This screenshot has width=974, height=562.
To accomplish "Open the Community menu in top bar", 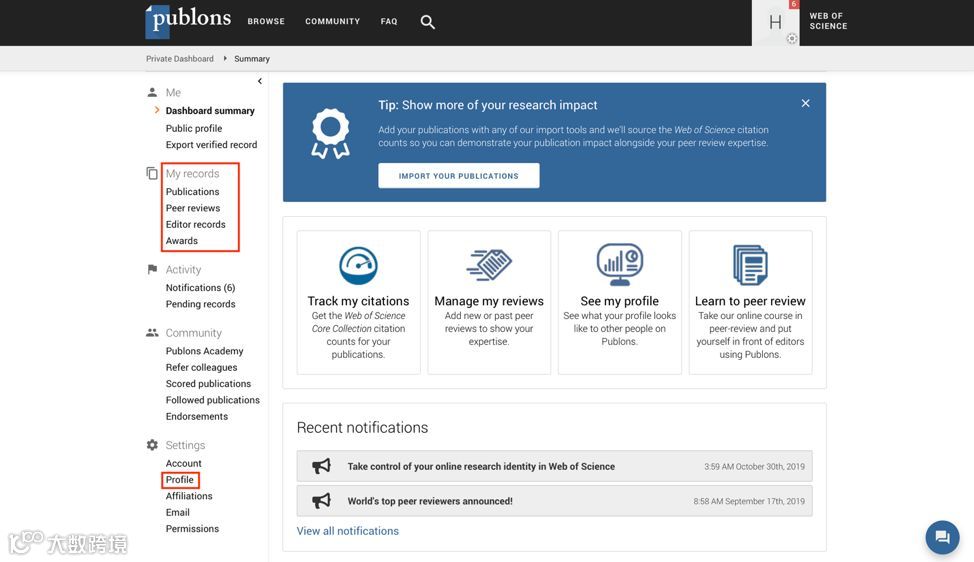I will (332, 21).
